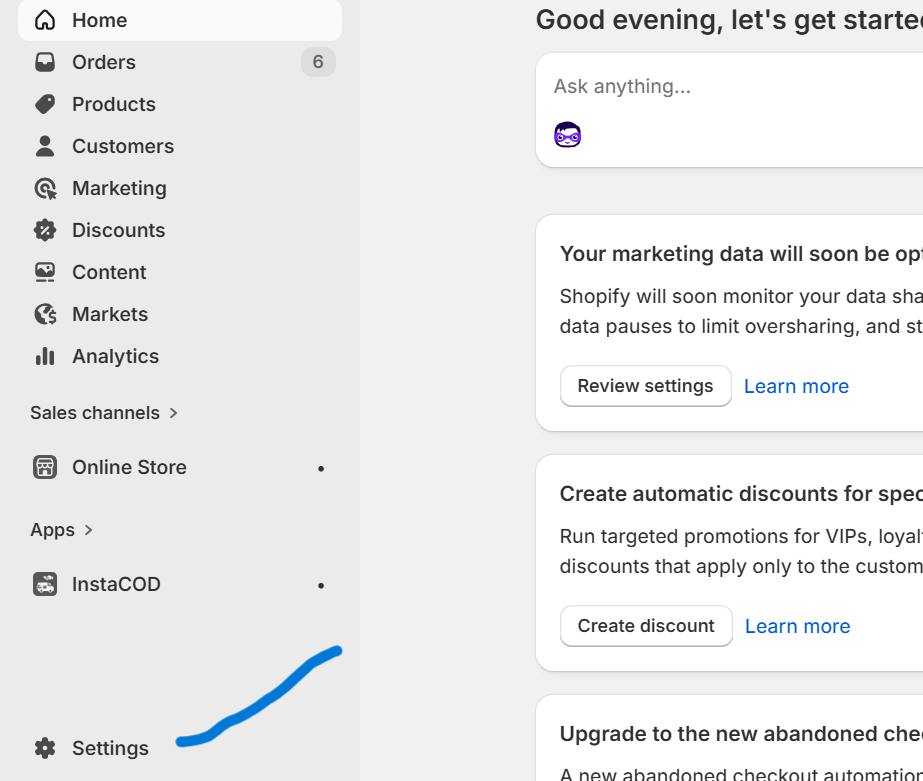
Task: Expand the Sales channels section
Action: click(104, 413)
